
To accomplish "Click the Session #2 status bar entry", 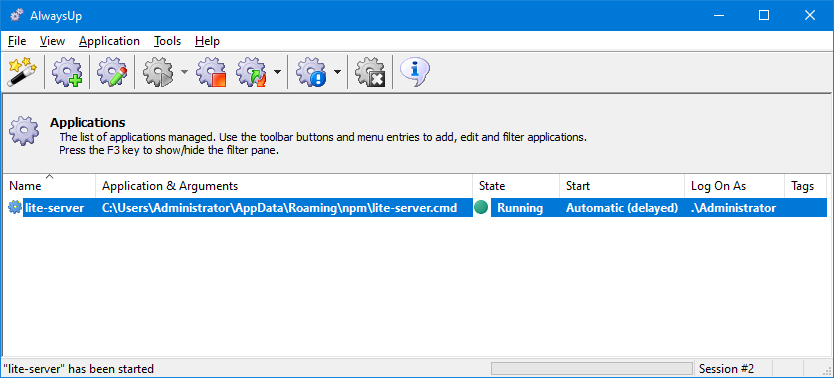I will click(726, 368).
